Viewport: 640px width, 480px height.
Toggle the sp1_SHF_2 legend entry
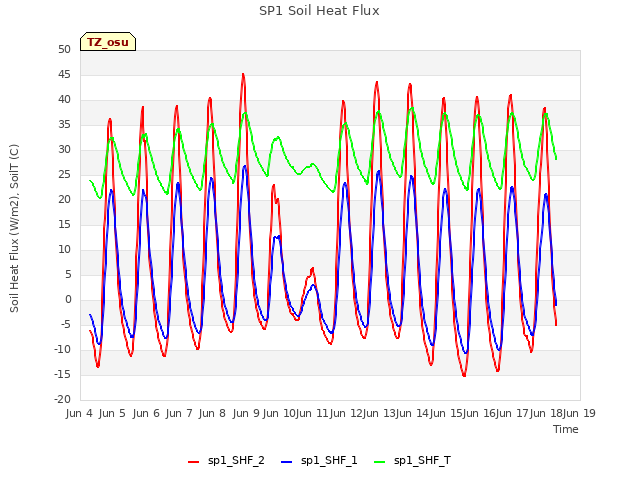pyautogui.click(x=226, y=461)
